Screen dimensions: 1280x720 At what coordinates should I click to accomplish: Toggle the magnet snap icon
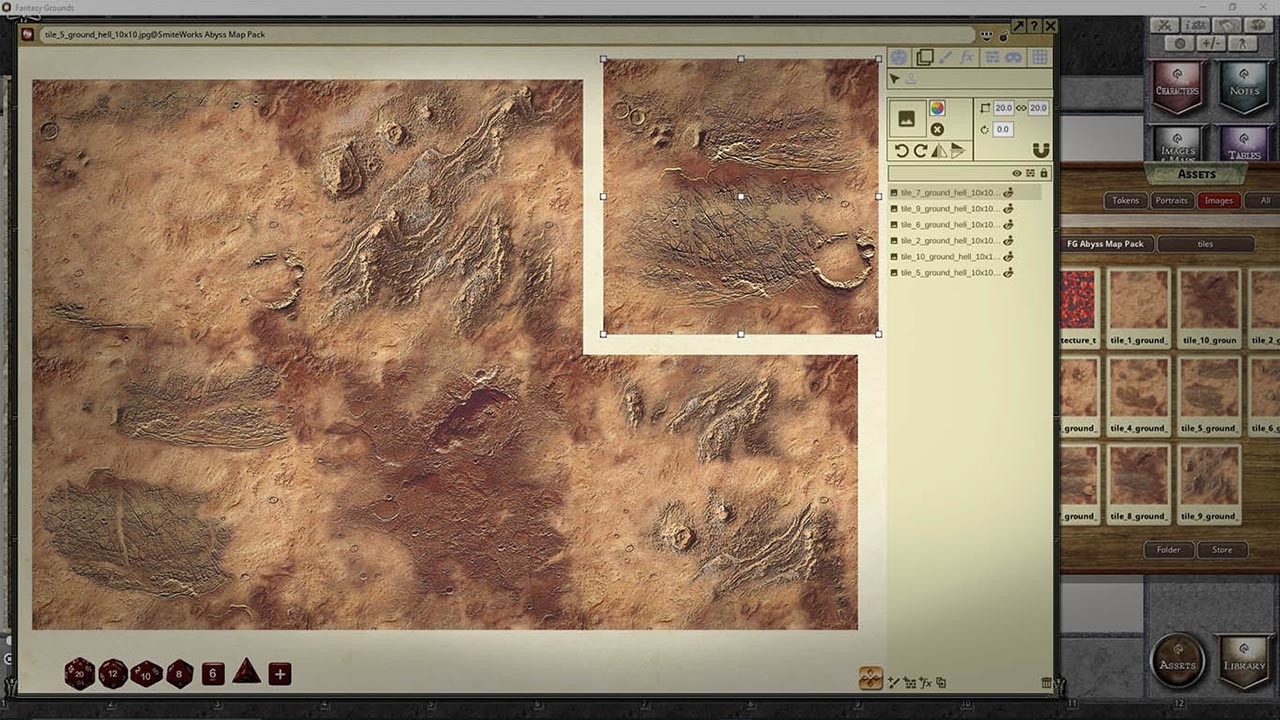[x=1040, y=151]
